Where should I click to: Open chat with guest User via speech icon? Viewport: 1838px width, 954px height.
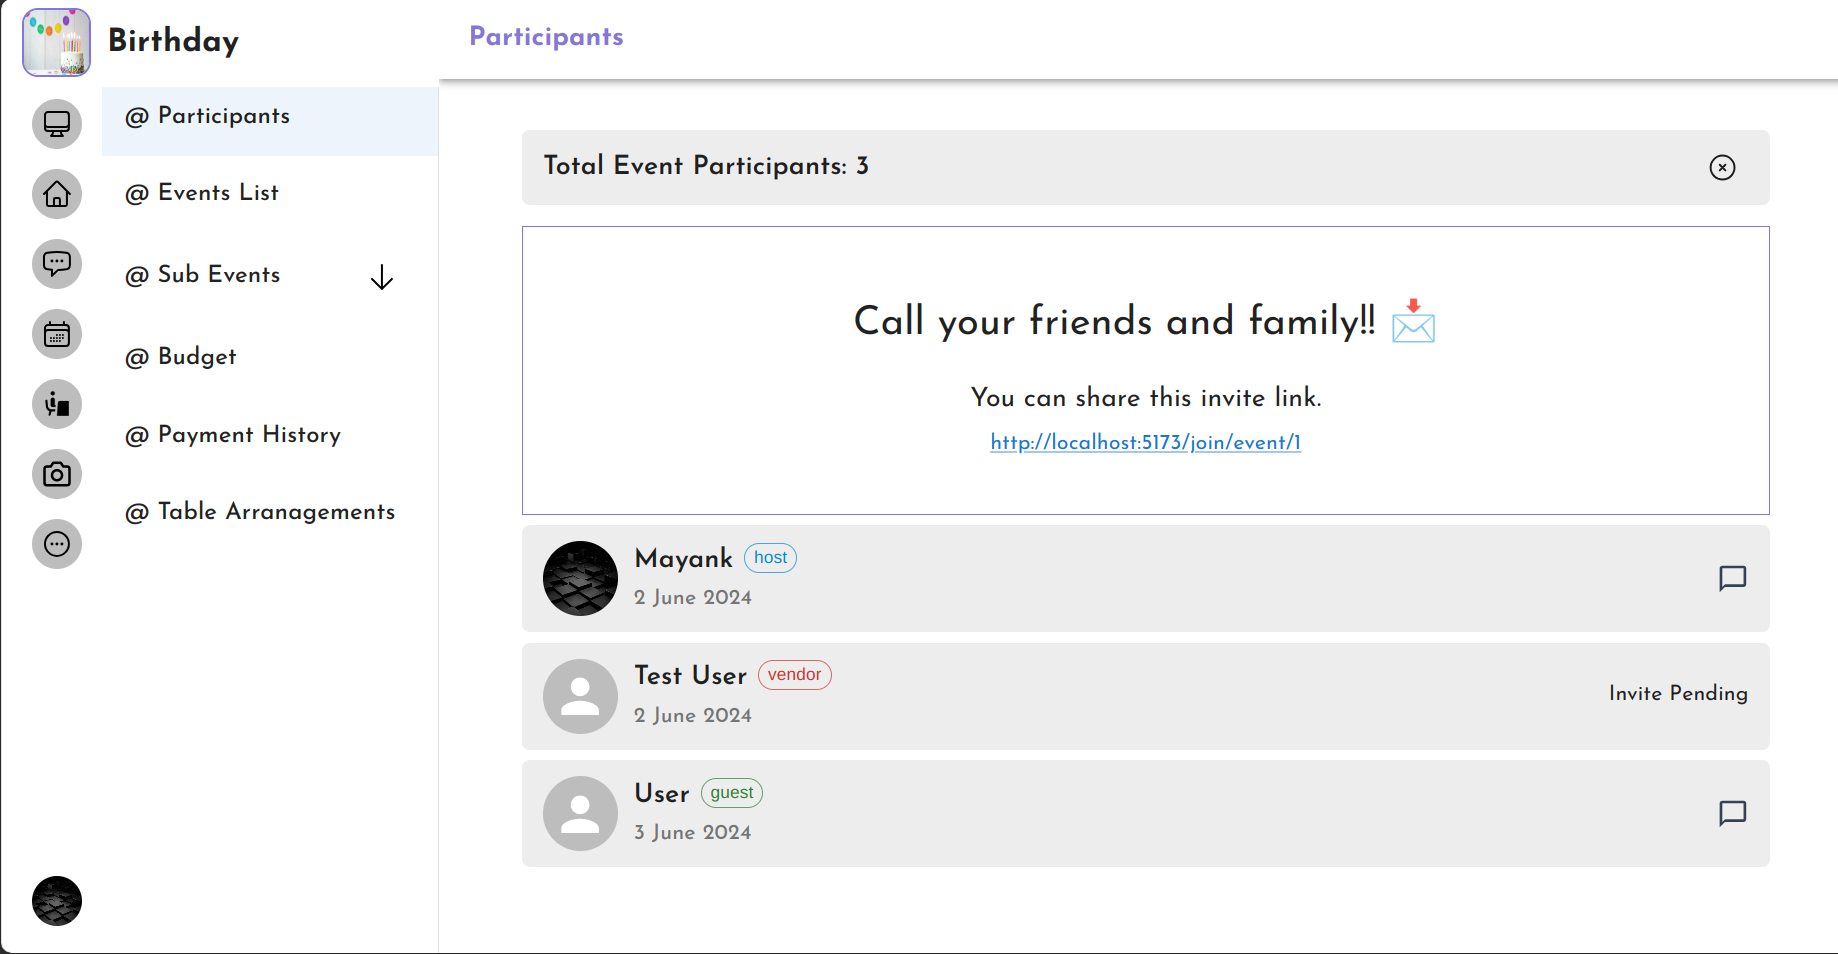(x=1731, y=813)
